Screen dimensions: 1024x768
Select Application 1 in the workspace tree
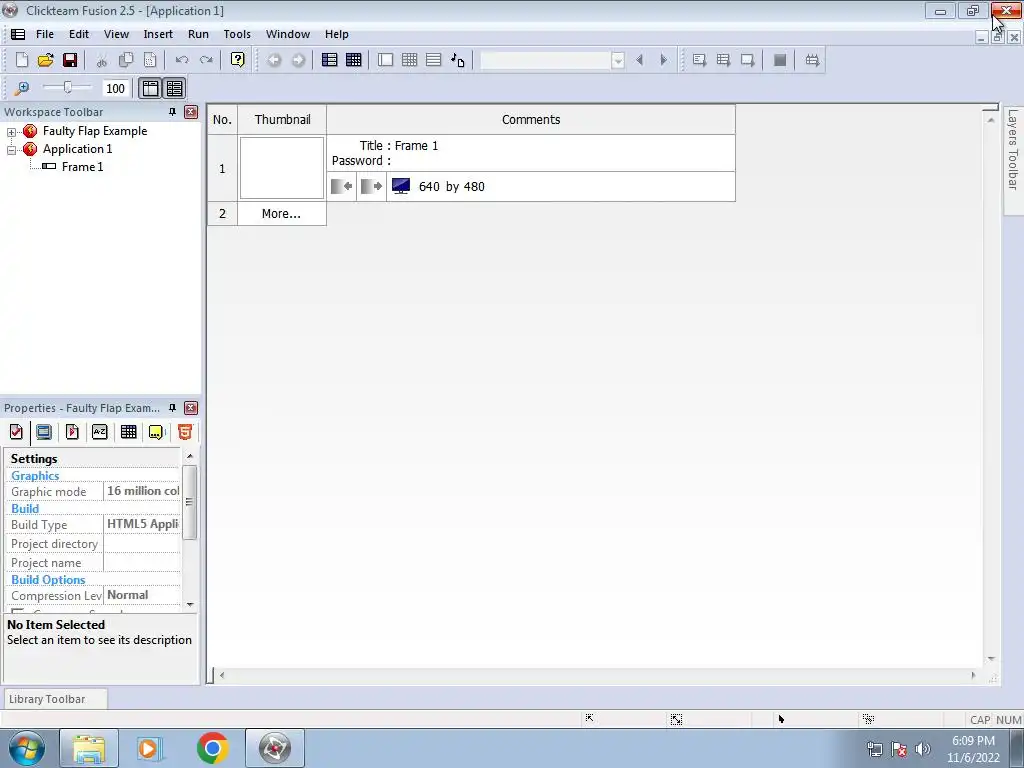(77, 149)
